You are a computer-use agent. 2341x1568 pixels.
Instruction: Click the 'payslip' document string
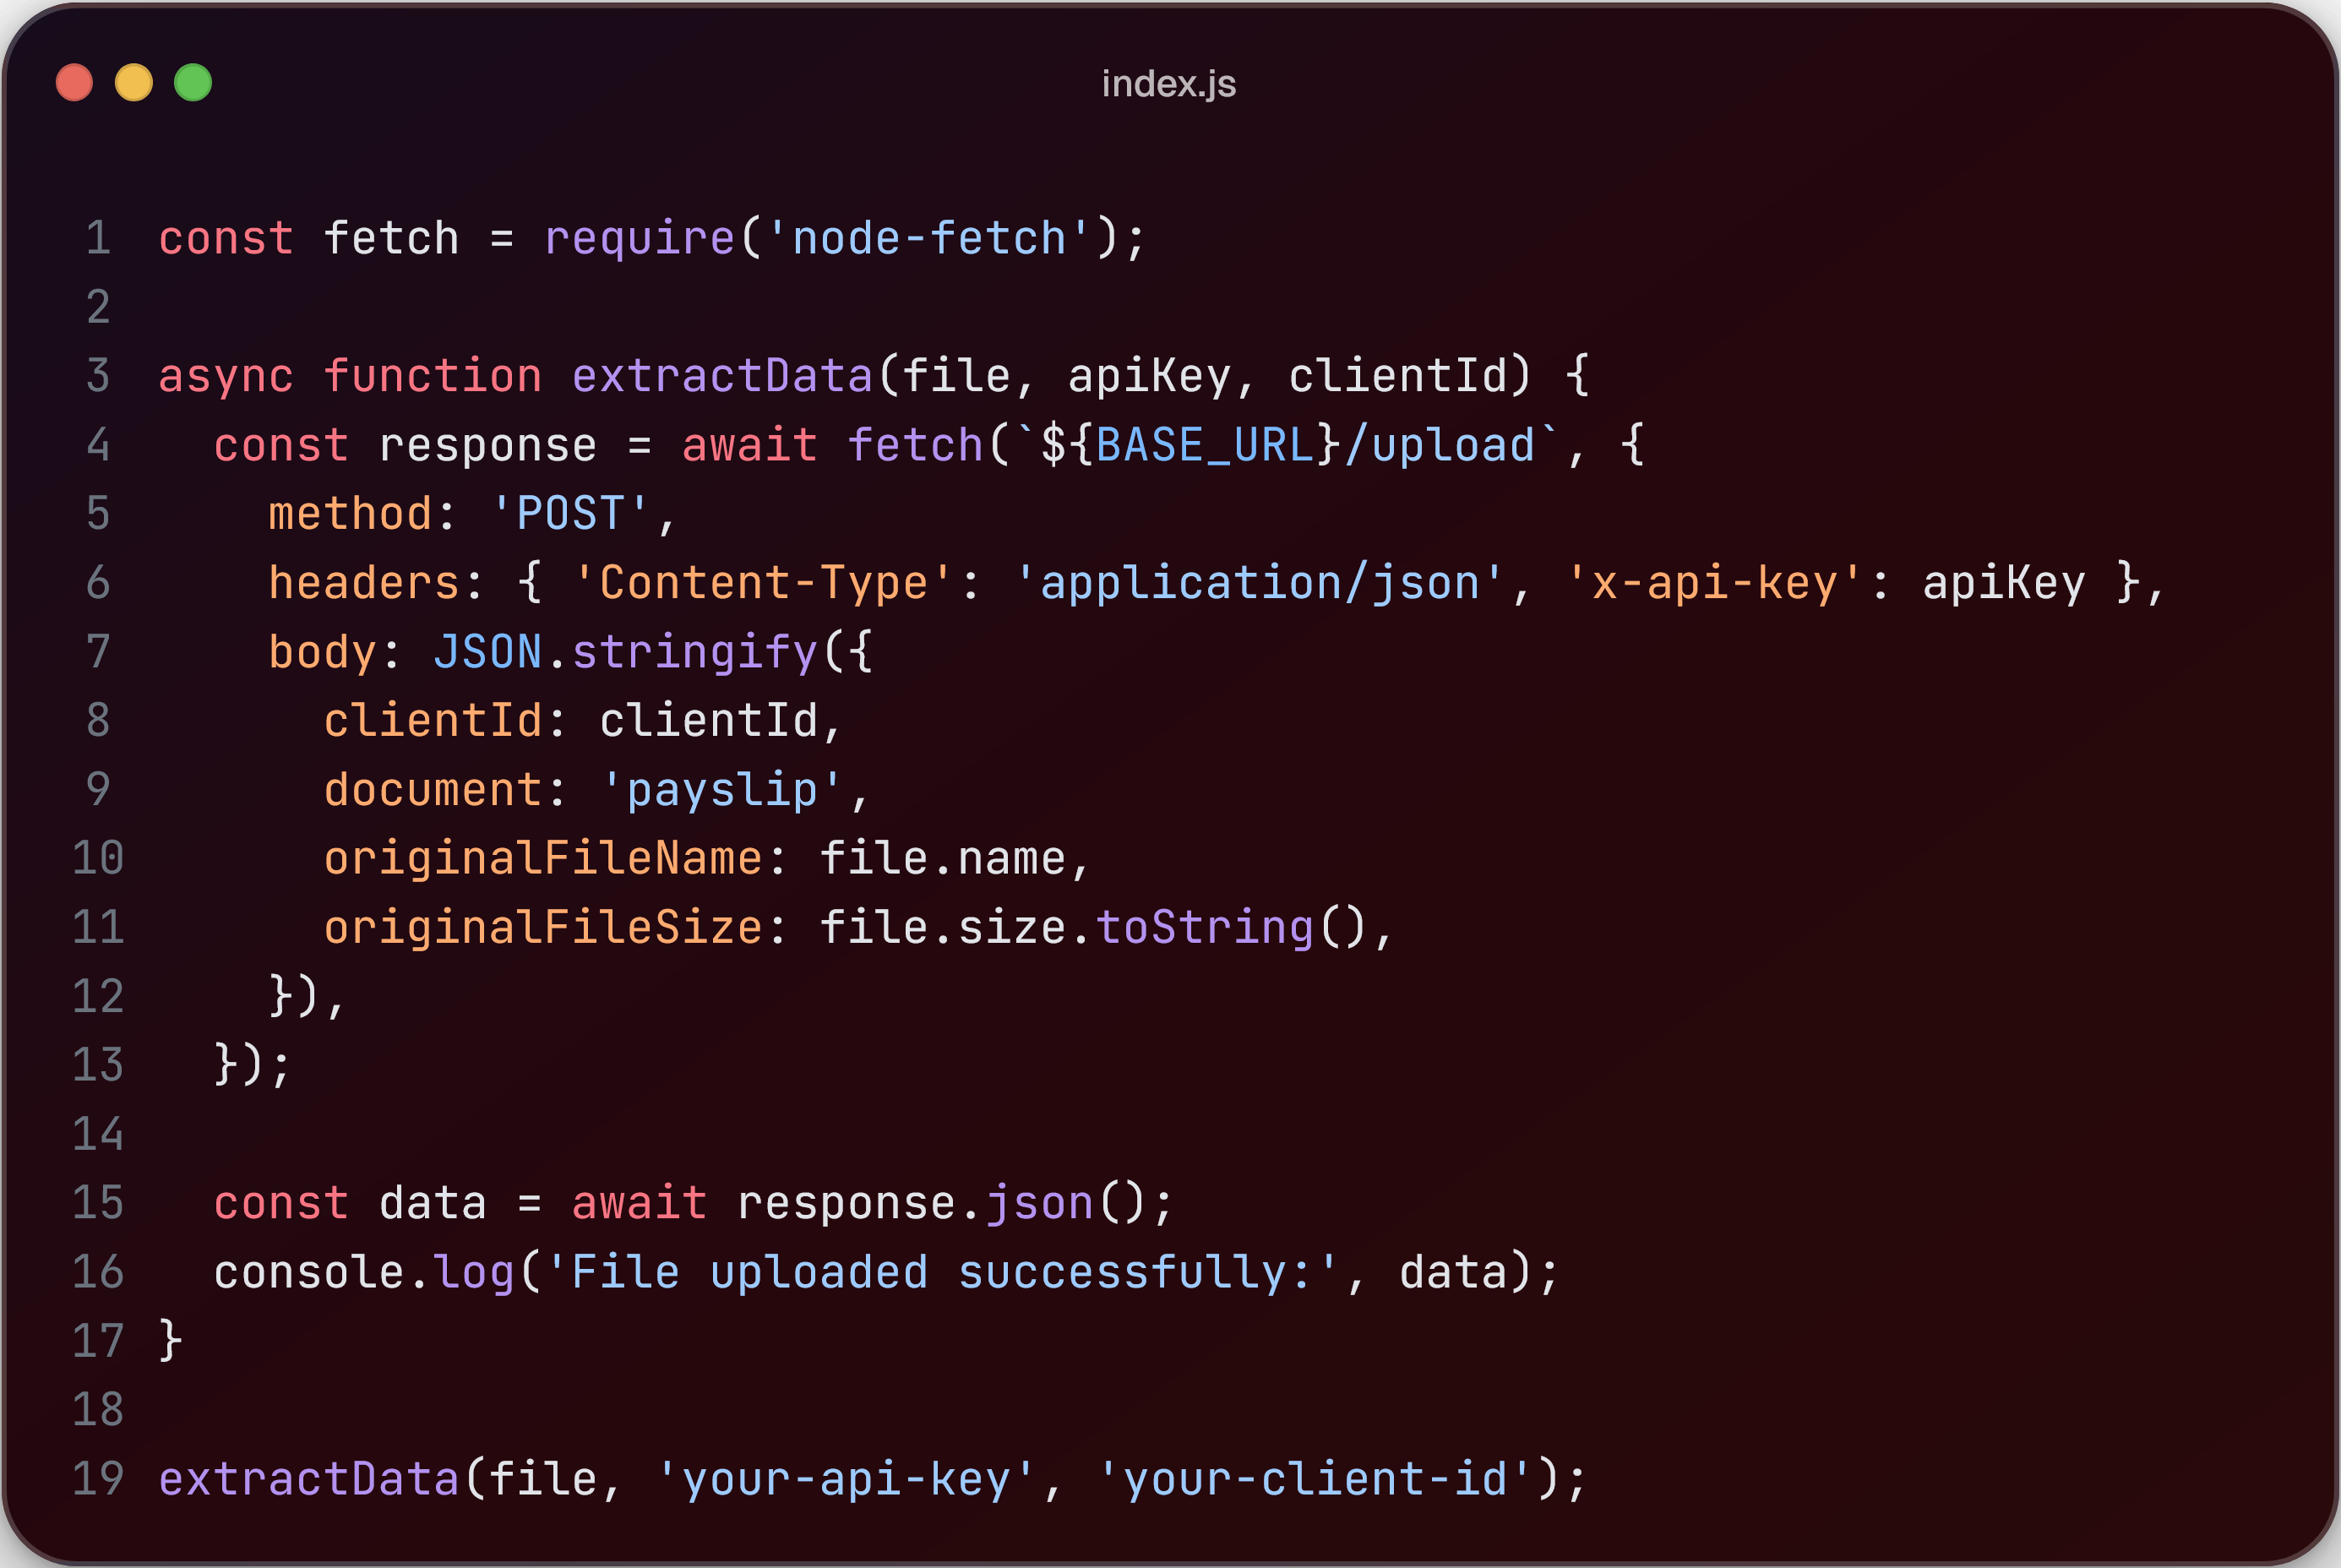[721, 791]
